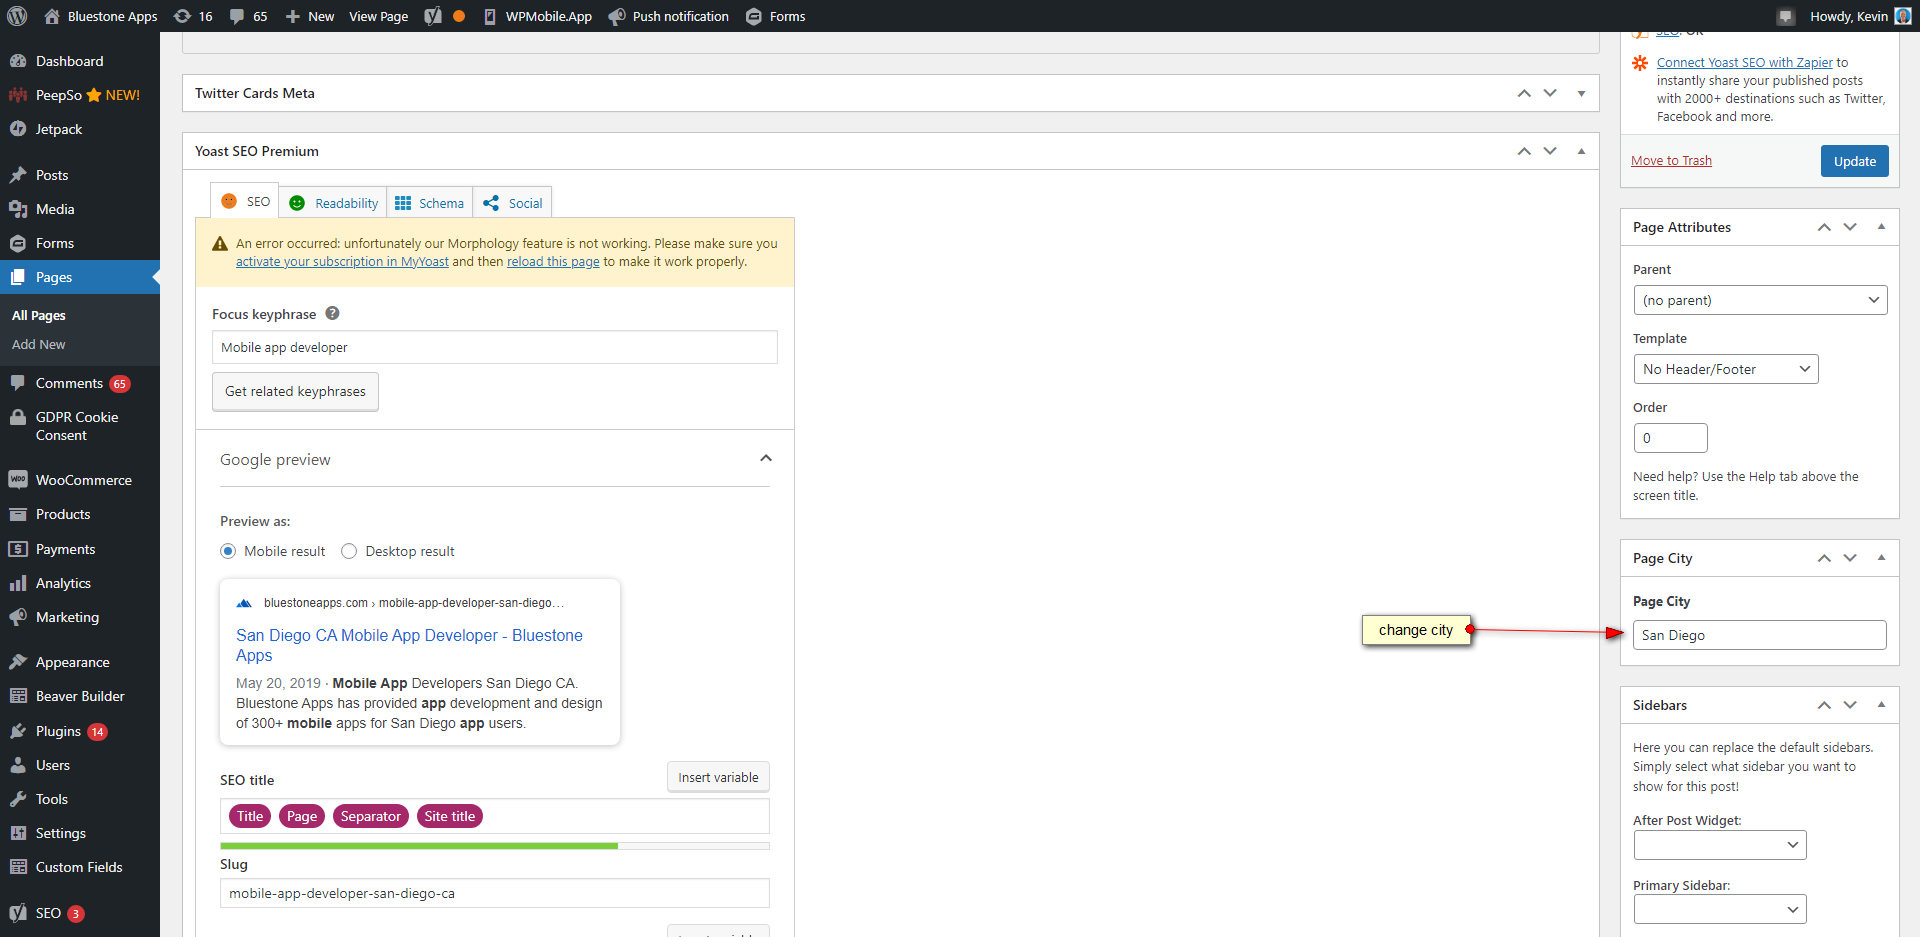The width and height of the screenshot is (1920, 937).
Task: Click the Yoast icon in the admin bar
Action: tap(433, 16)
